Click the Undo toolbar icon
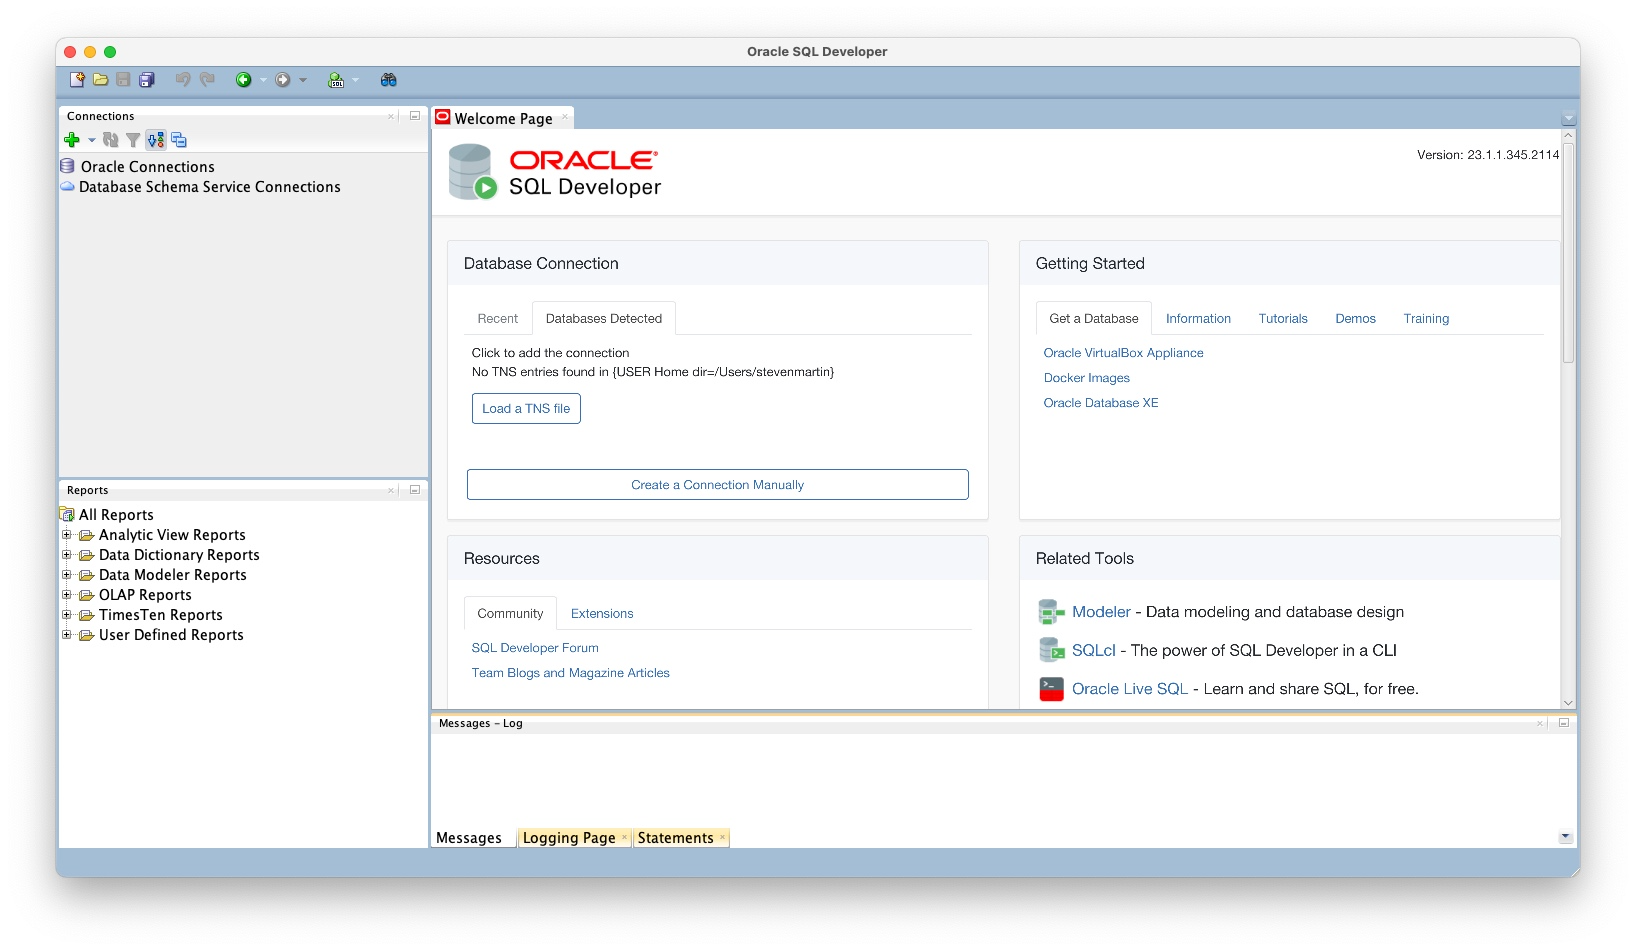 click(x=182, y=80)
